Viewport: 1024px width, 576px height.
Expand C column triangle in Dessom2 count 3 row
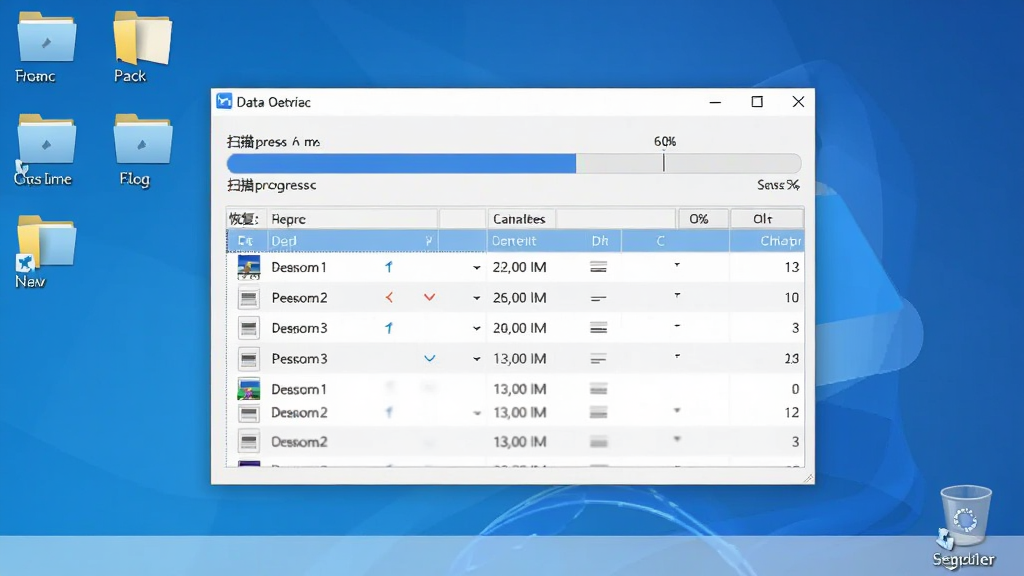click(x=677, y=439)
